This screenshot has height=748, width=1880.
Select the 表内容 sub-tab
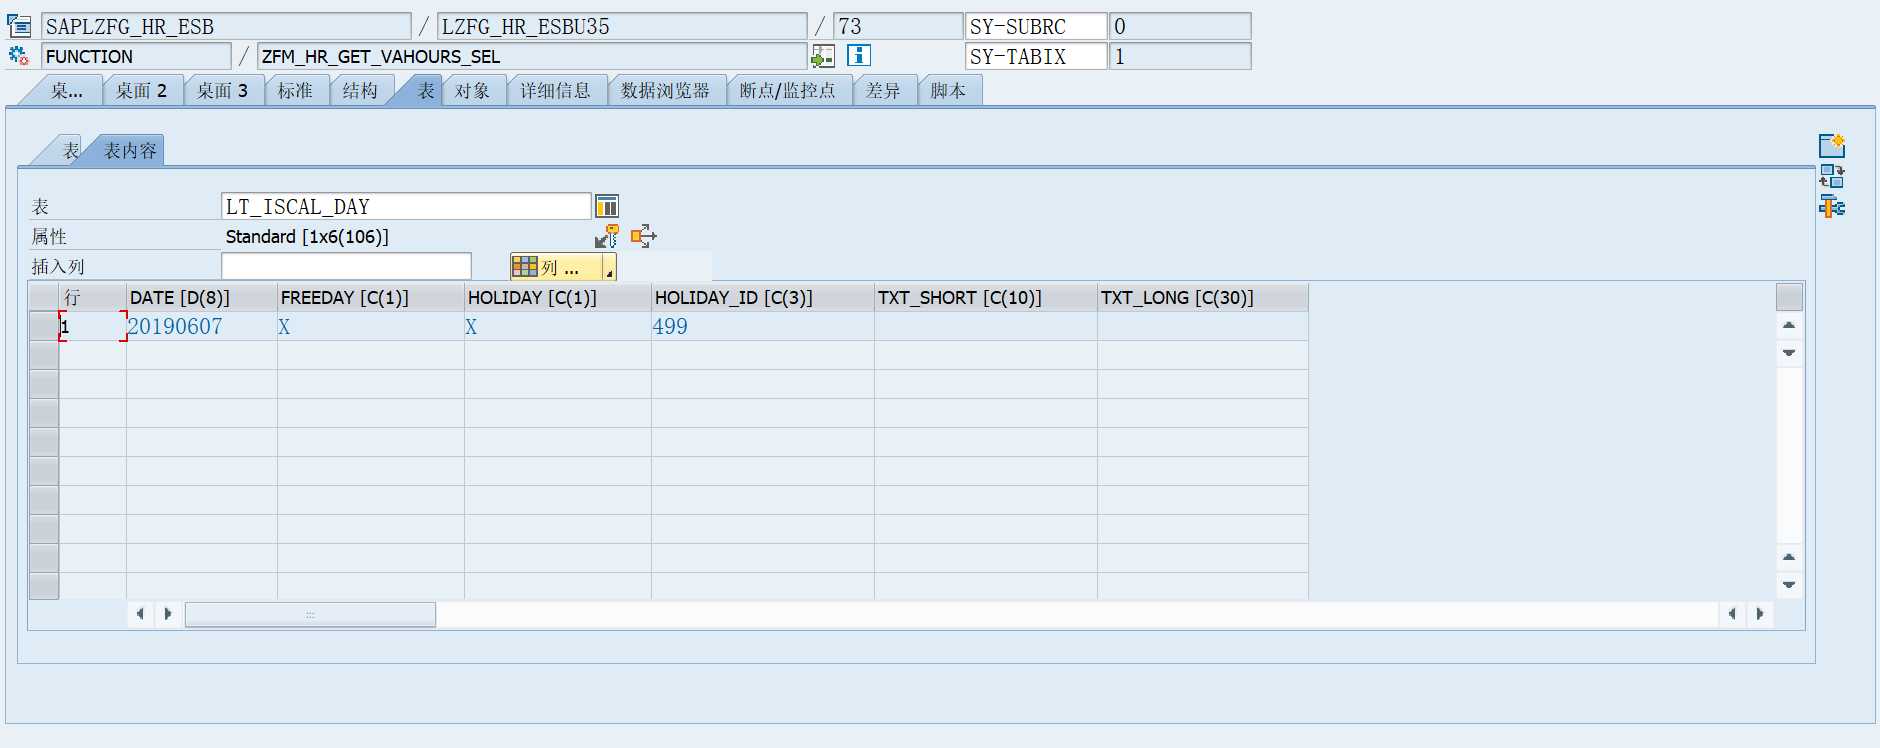click(x=130, y=150)
